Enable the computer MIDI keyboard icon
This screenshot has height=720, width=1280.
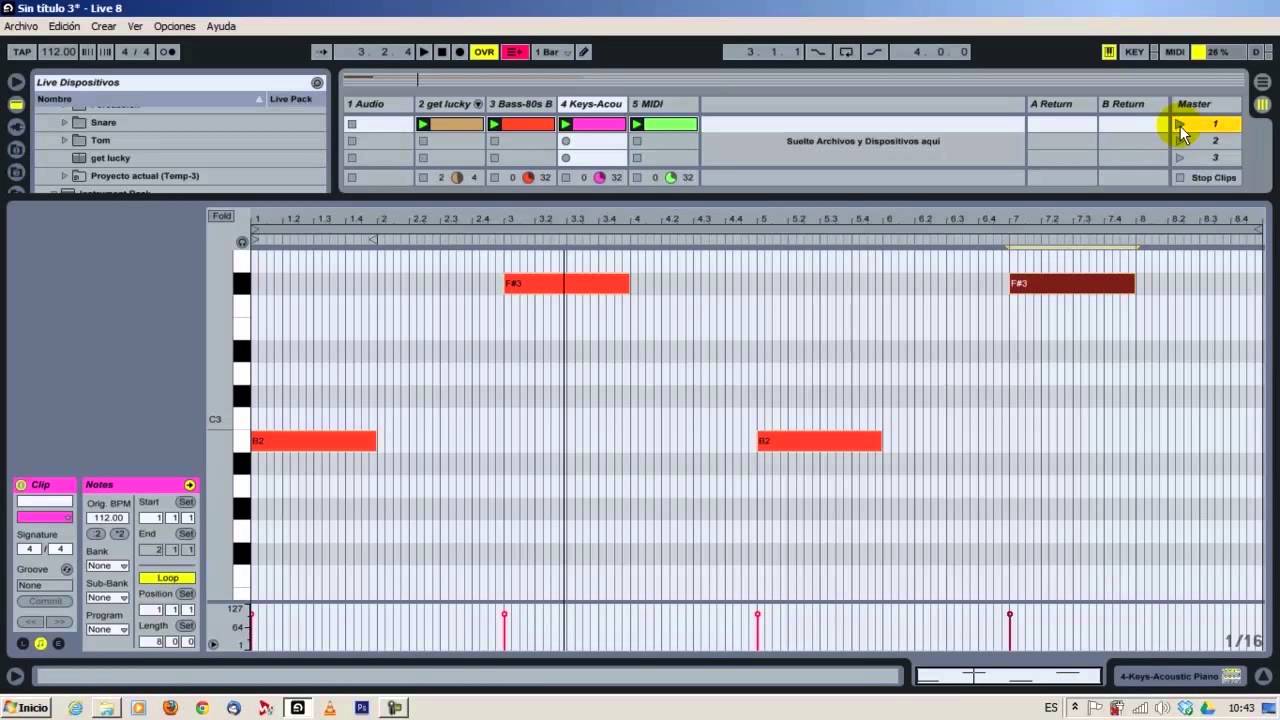tap(1109, 52)
